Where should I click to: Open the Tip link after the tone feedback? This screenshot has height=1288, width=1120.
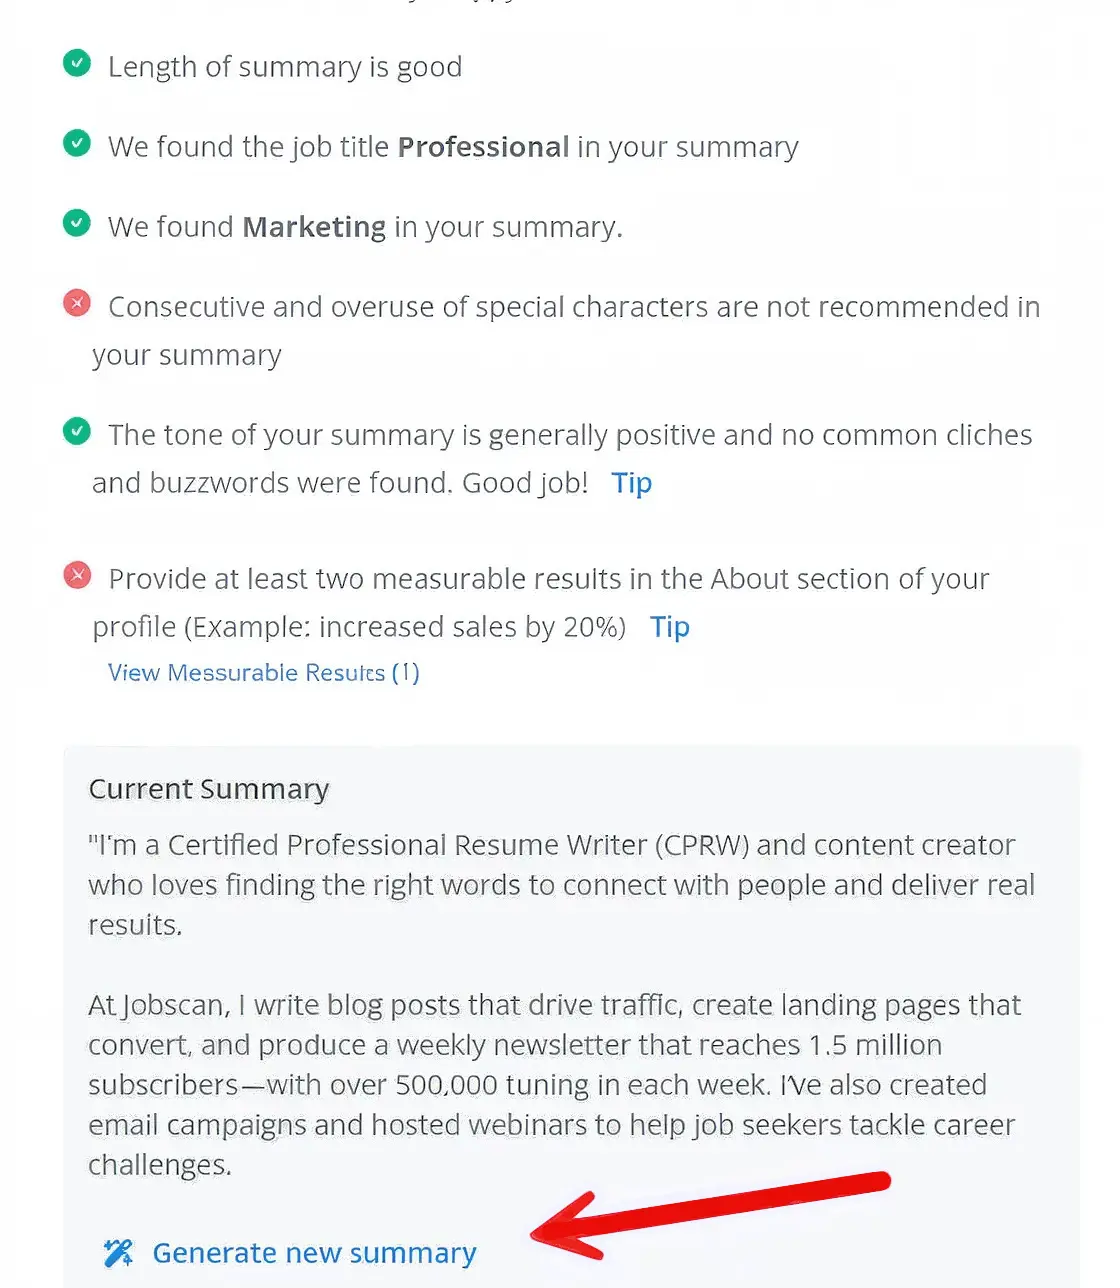click(631, 482)
